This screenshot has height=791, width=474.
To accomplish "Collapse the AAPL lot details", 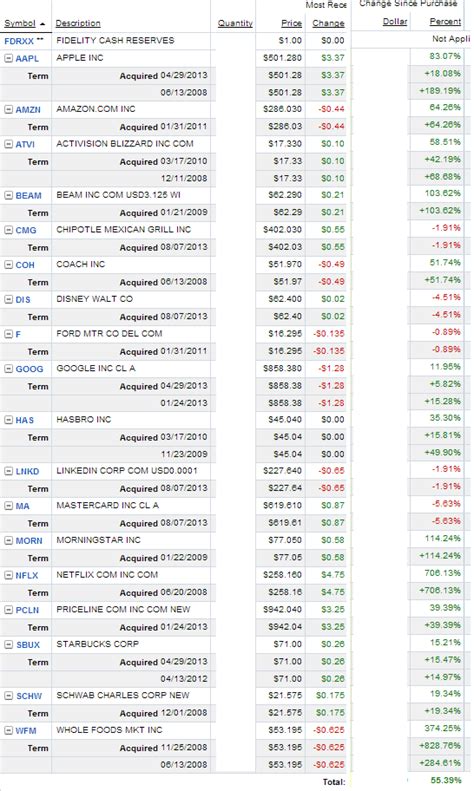I will point(8,59).
